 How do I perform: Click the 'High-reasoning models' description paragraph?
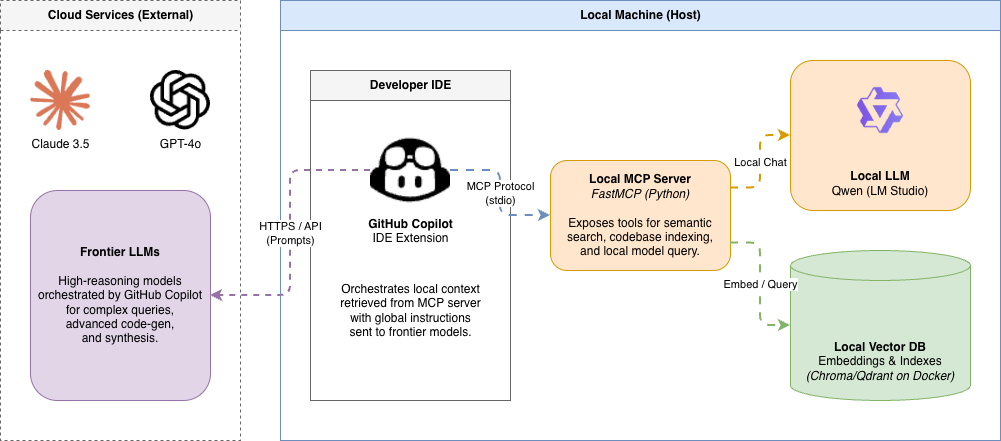tap(121, 310)
